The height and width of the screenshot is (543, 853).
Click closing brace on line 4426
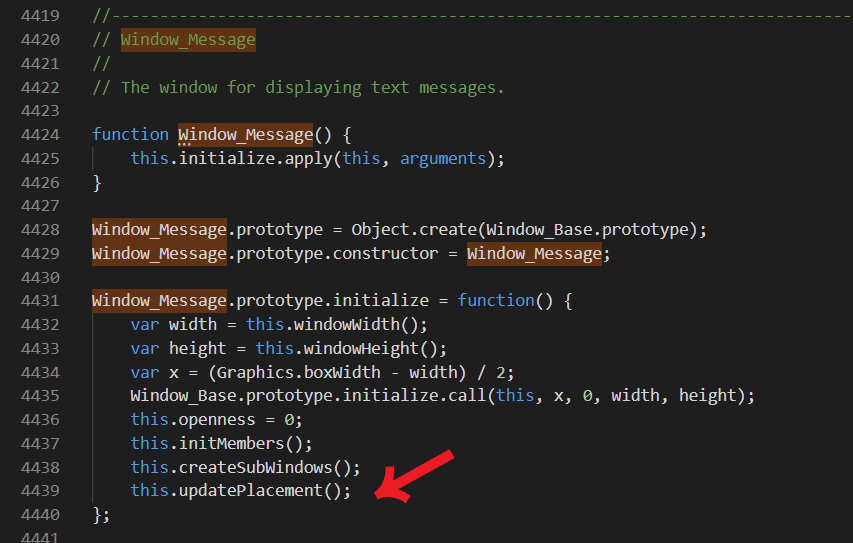tap(97, 182)
